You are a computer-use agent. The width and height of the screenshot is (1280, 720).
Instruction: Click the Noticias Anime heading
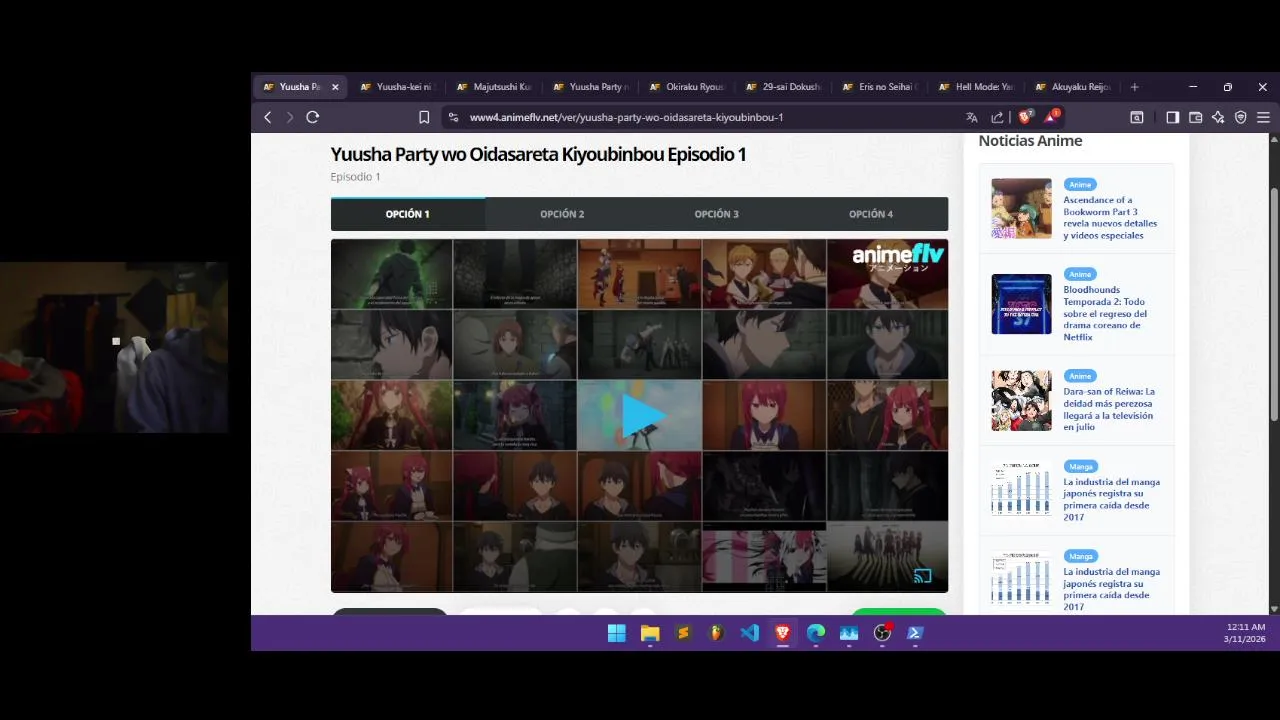click(1030, 141)
